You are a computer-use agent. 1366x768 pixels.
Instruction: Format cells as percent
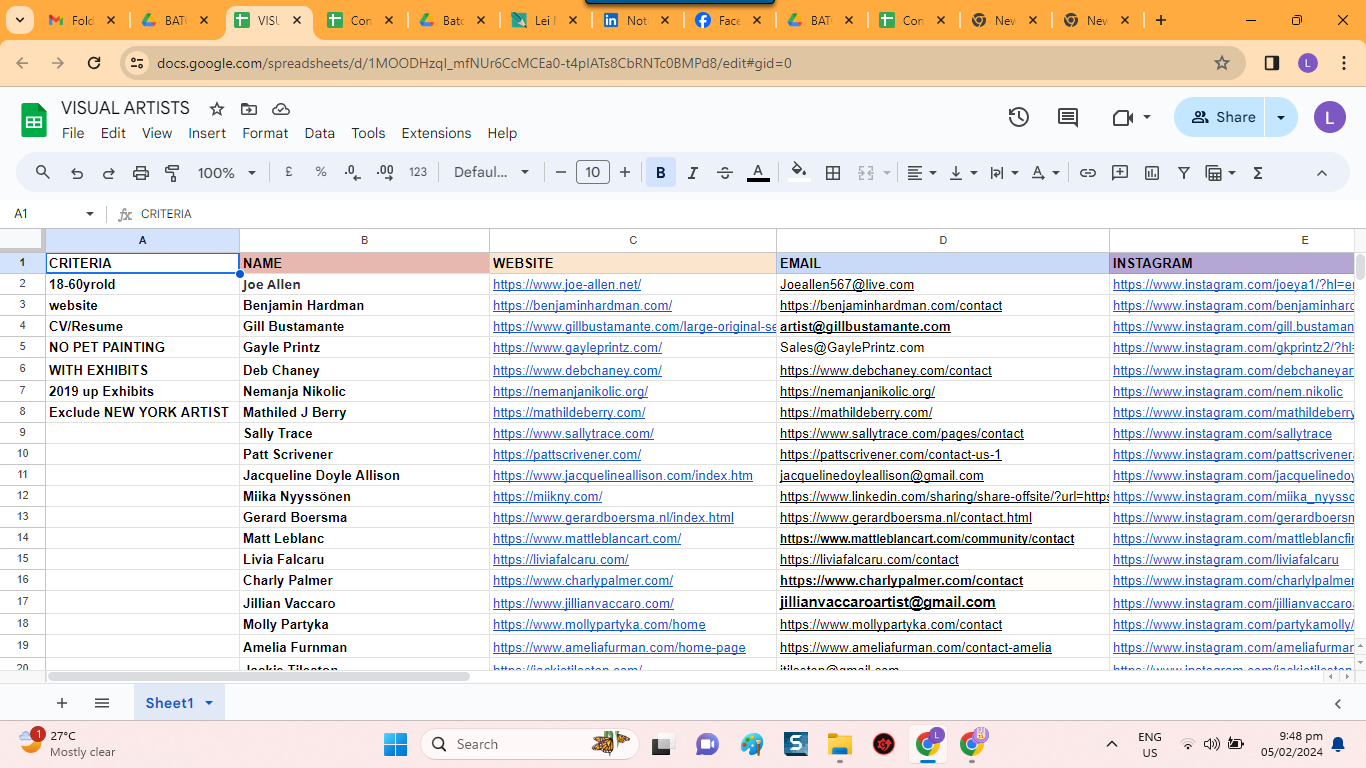point(321,172)
